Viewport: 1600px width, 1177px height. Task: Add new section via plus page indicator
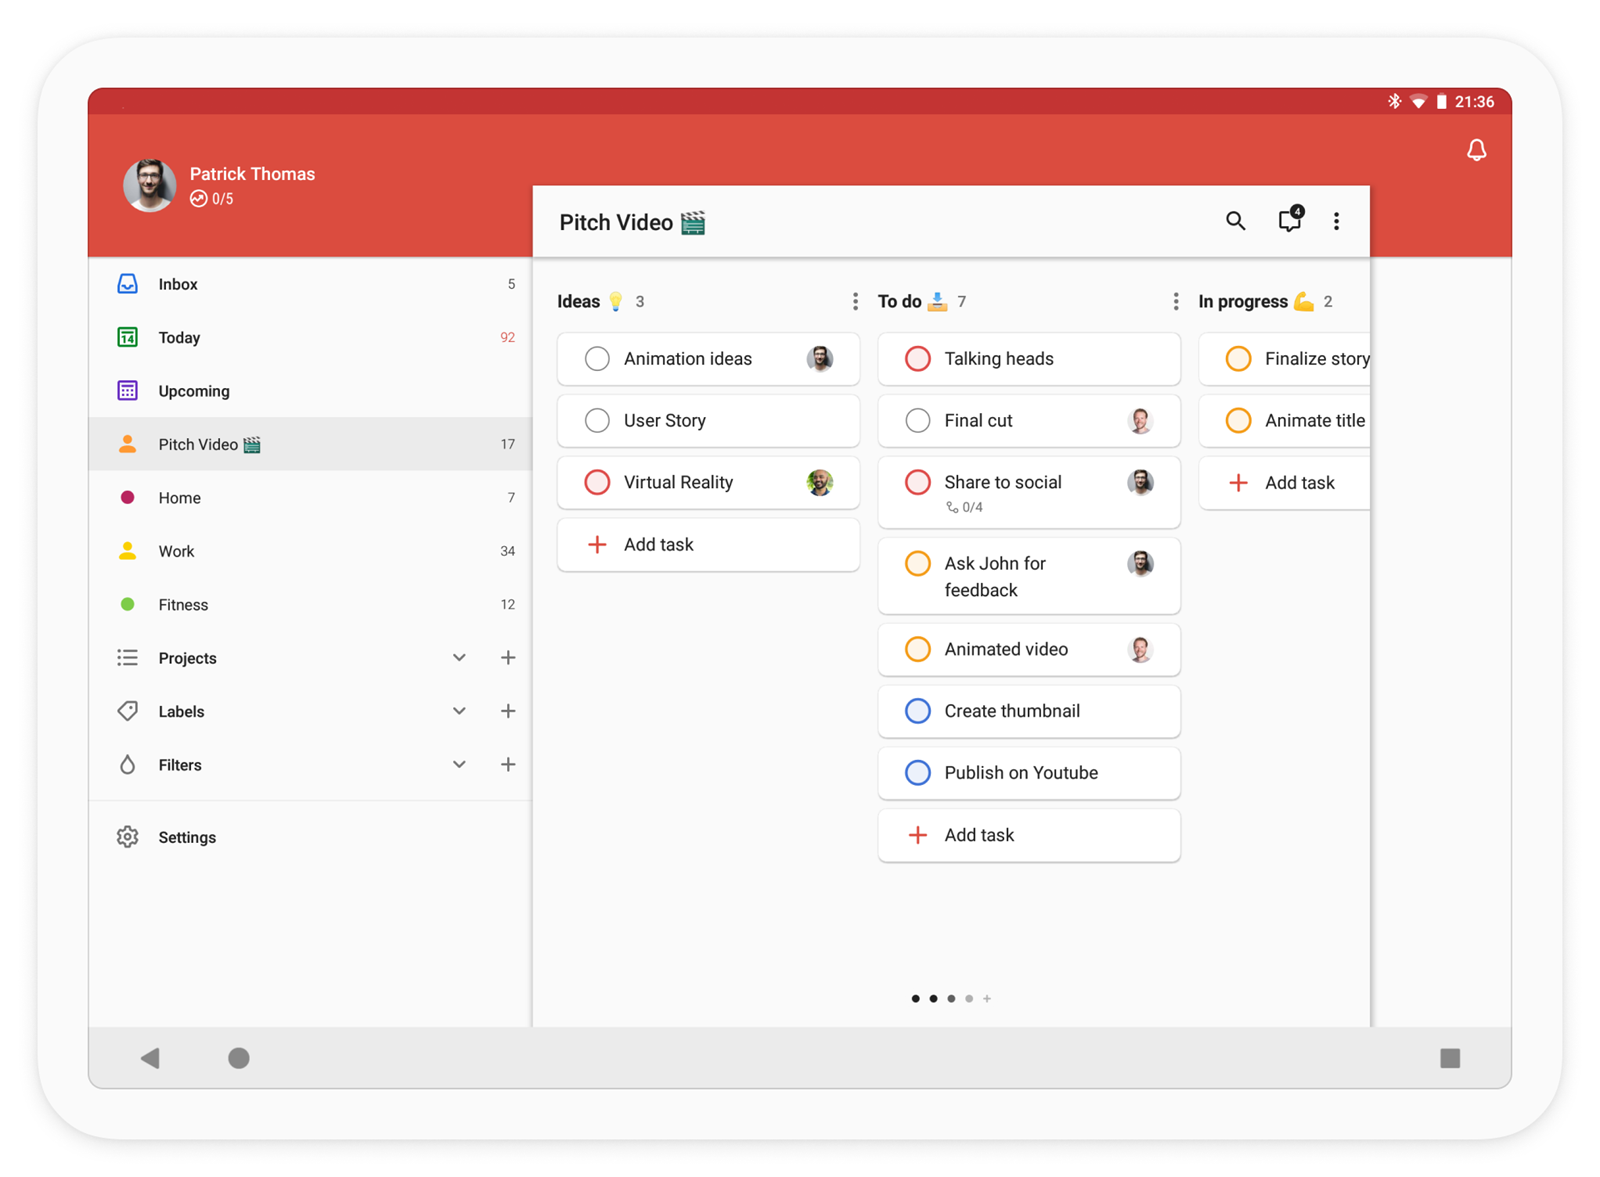tap(987, 998)
